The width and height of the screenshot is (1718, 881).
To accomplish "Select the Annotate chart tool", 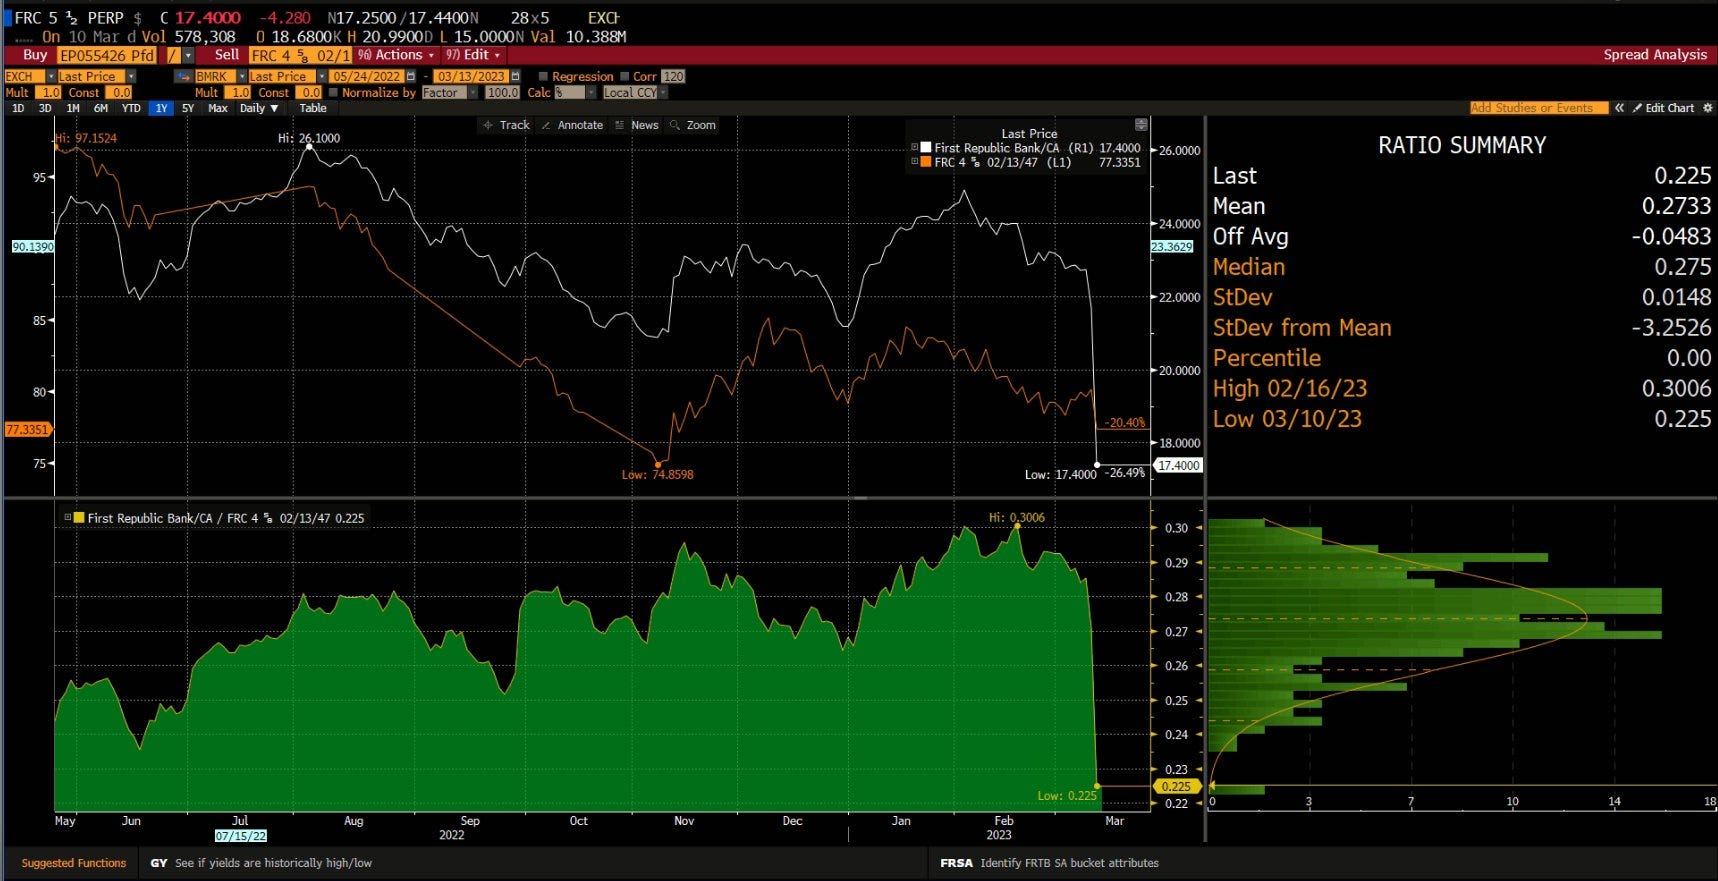I will [x=572, y=125].
